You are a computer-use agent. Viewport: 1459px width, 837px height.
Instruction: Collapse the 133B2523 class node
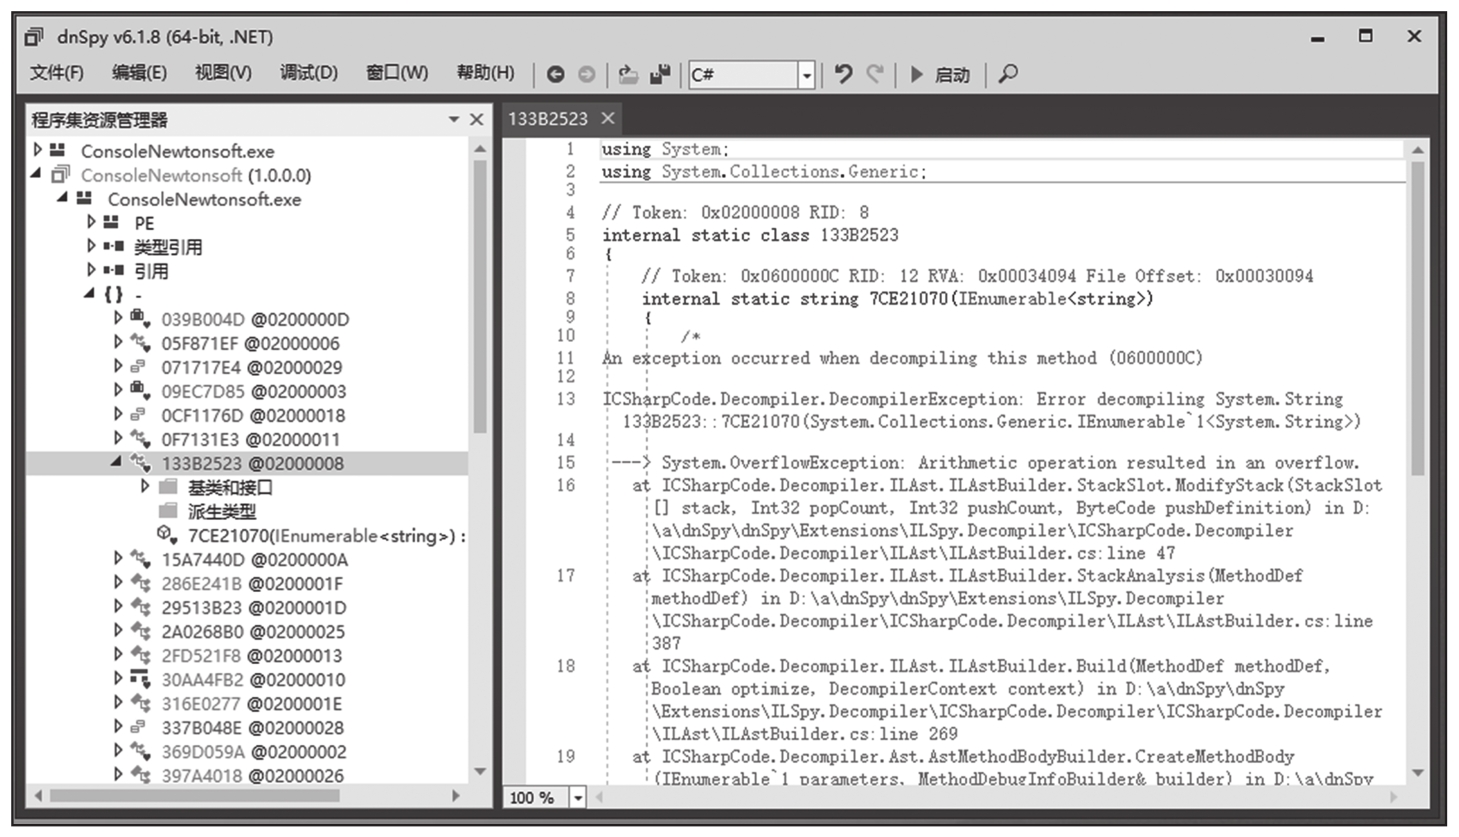click(x=117, y=462)
